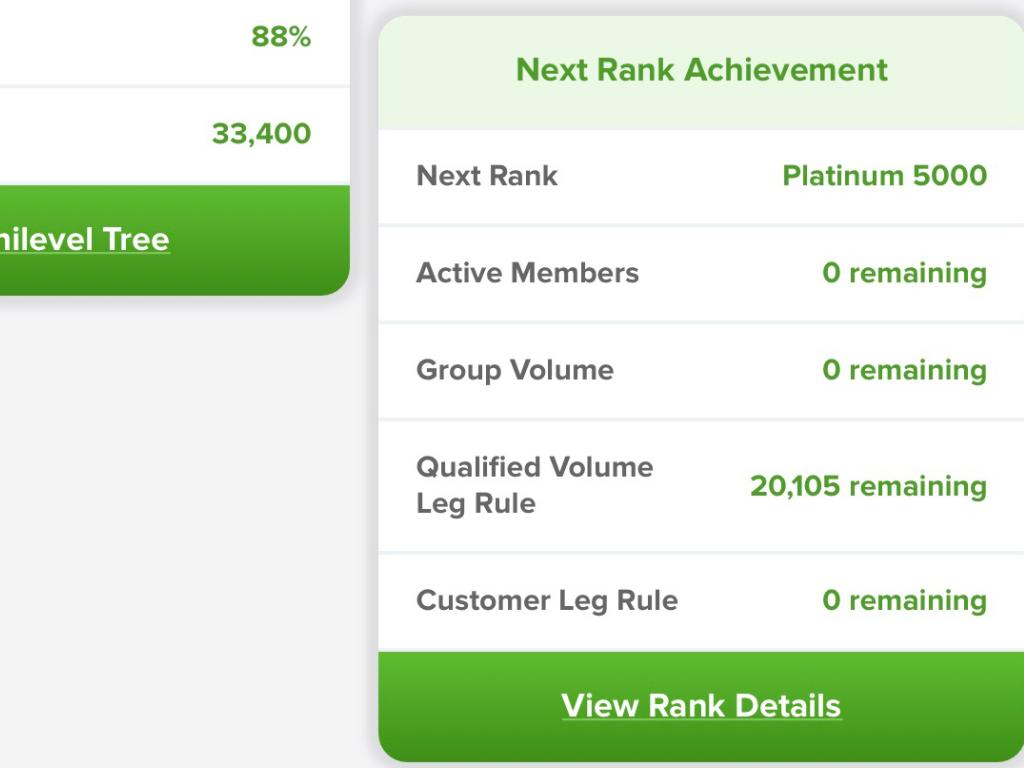Viewport: 1024px width, 768px height.
Task: Click Customer Leg Rule 0 remaining value
Action: coord(904,601)
